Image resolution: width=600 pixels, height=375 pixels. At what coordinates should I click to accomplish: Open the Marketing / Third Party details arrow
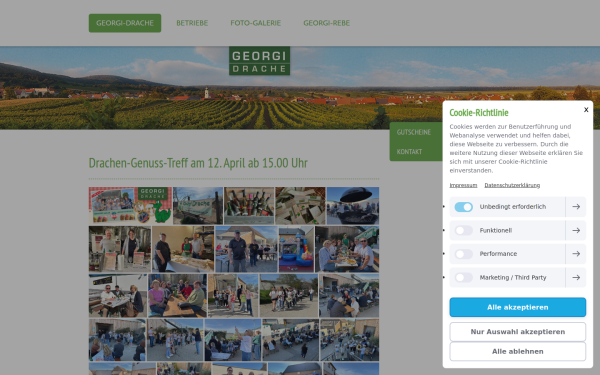click(x=576, y=277)
